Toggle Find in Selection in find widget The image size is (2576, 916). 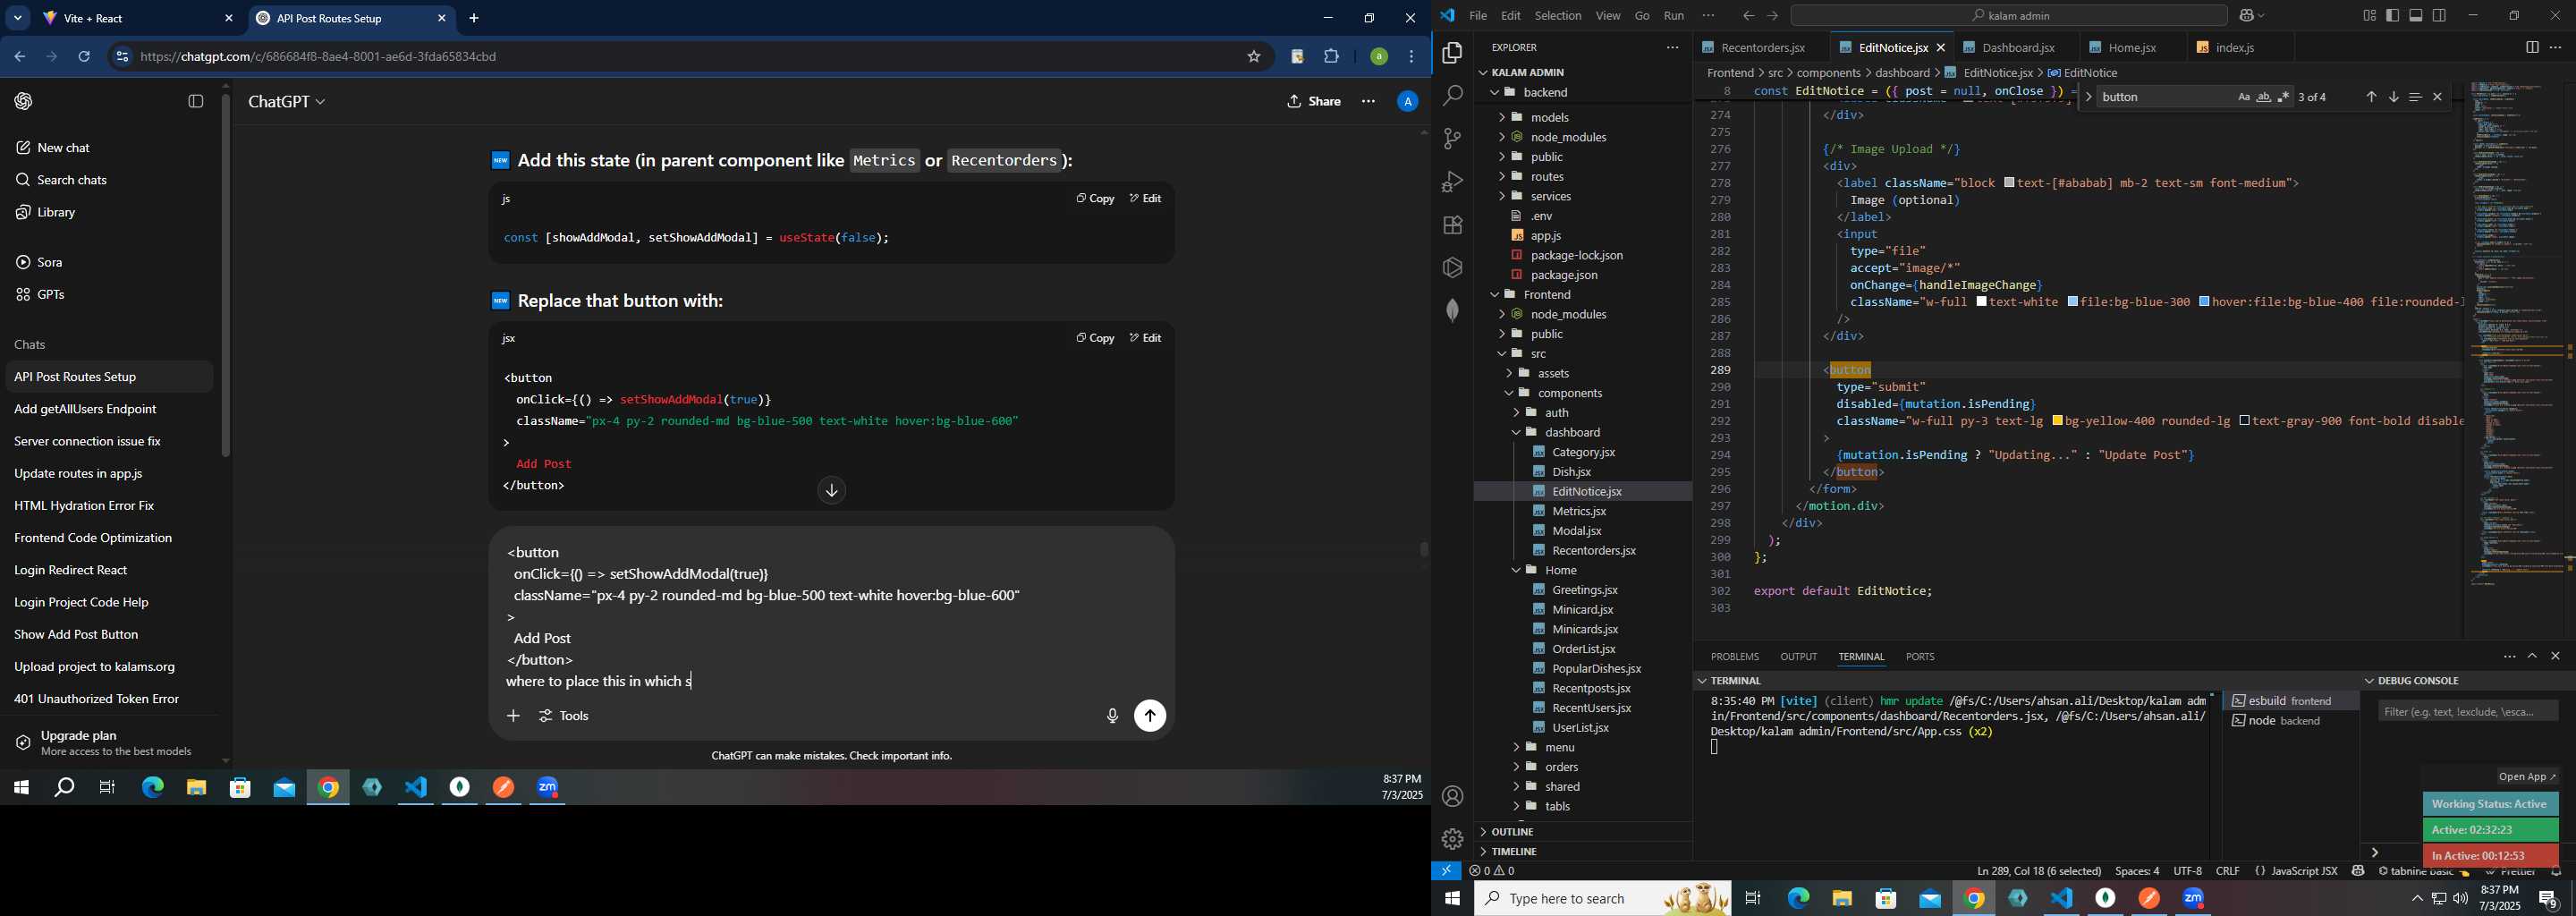pyautogui.click(x=2415, y=97)
